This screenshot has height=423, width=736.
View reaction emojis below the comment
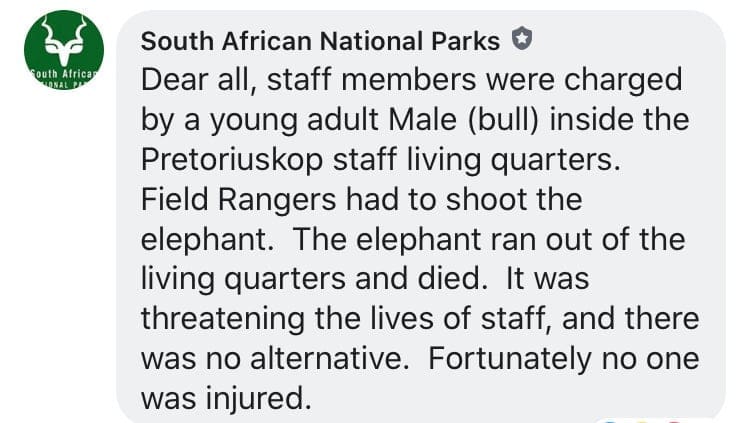point(638,418)
